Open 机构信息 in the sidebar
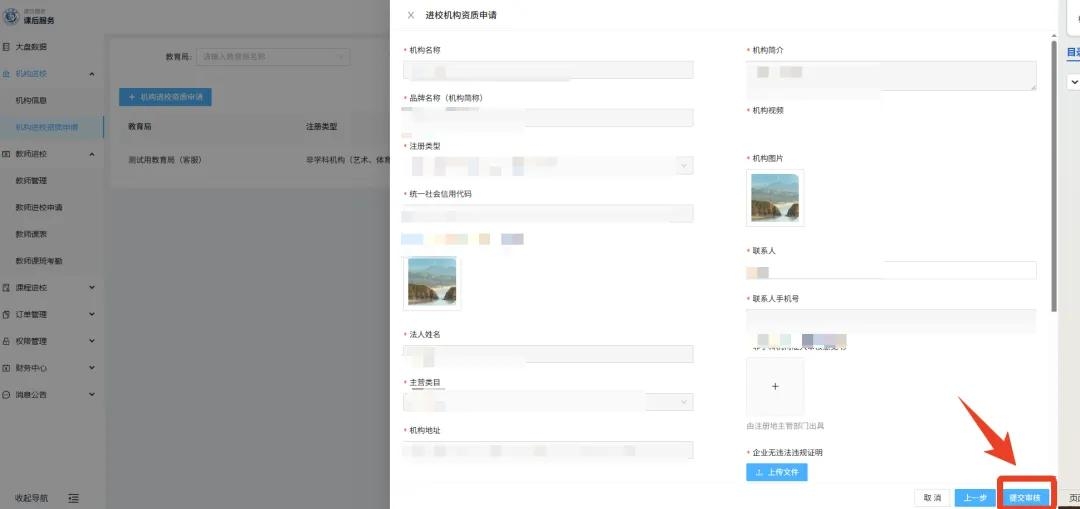The image size is (1080, 509). 31,101
